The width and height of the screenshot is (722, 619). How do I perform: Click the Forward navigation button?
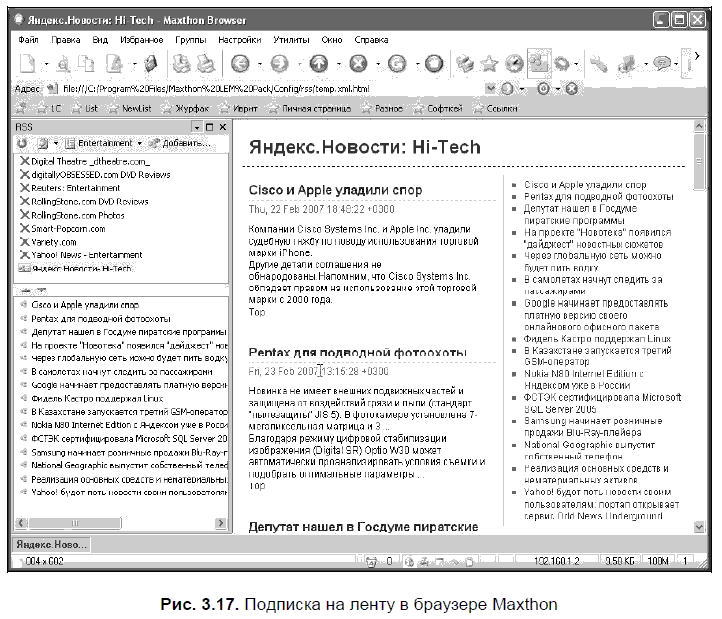(x=279, y=64)
